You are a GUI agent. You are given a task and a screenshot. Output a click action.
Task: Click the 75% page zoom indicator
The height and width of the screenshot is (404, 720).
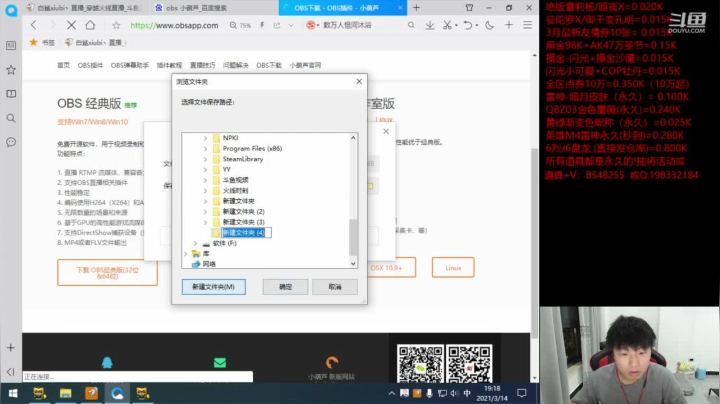coord(241,25)
